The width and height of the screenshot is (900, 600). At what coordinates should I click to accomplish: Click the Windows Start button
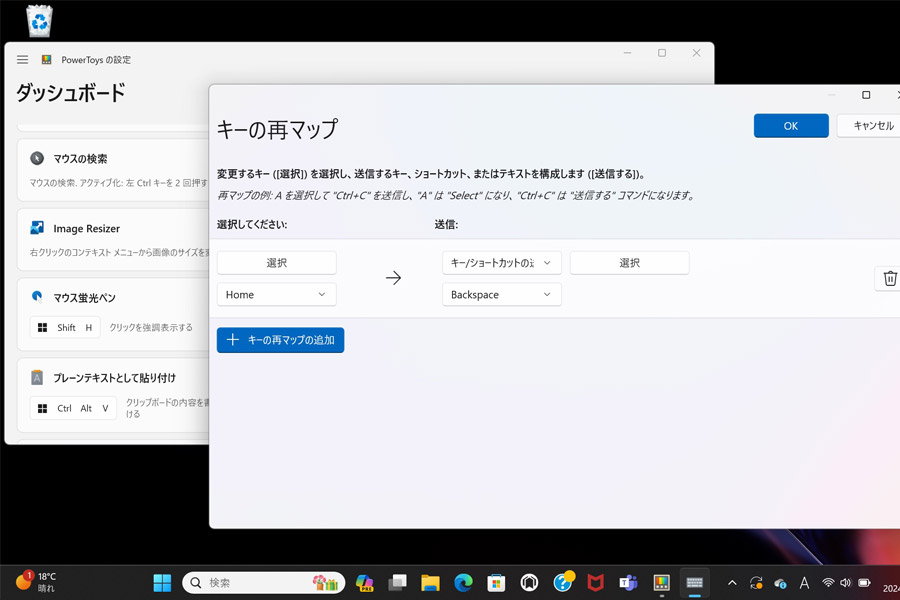click(162, 583)
